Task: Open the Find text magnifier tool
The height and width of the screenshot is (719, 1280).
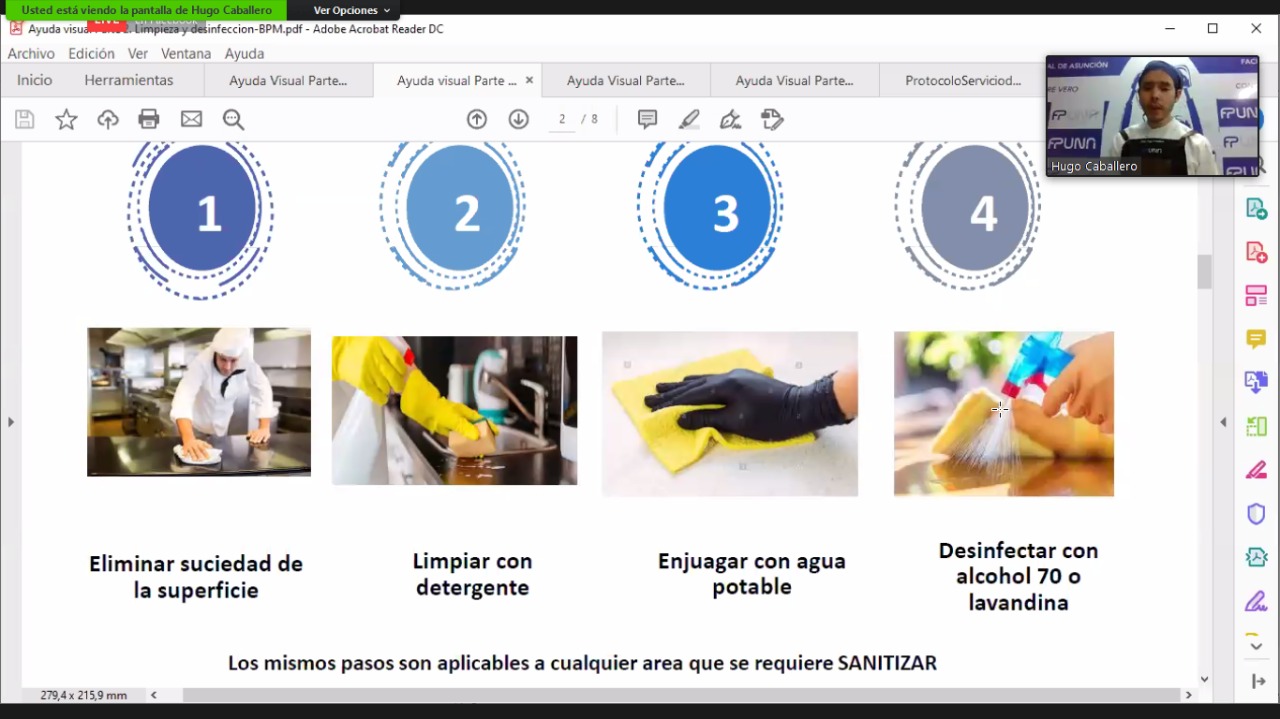Action: point(233,120)
